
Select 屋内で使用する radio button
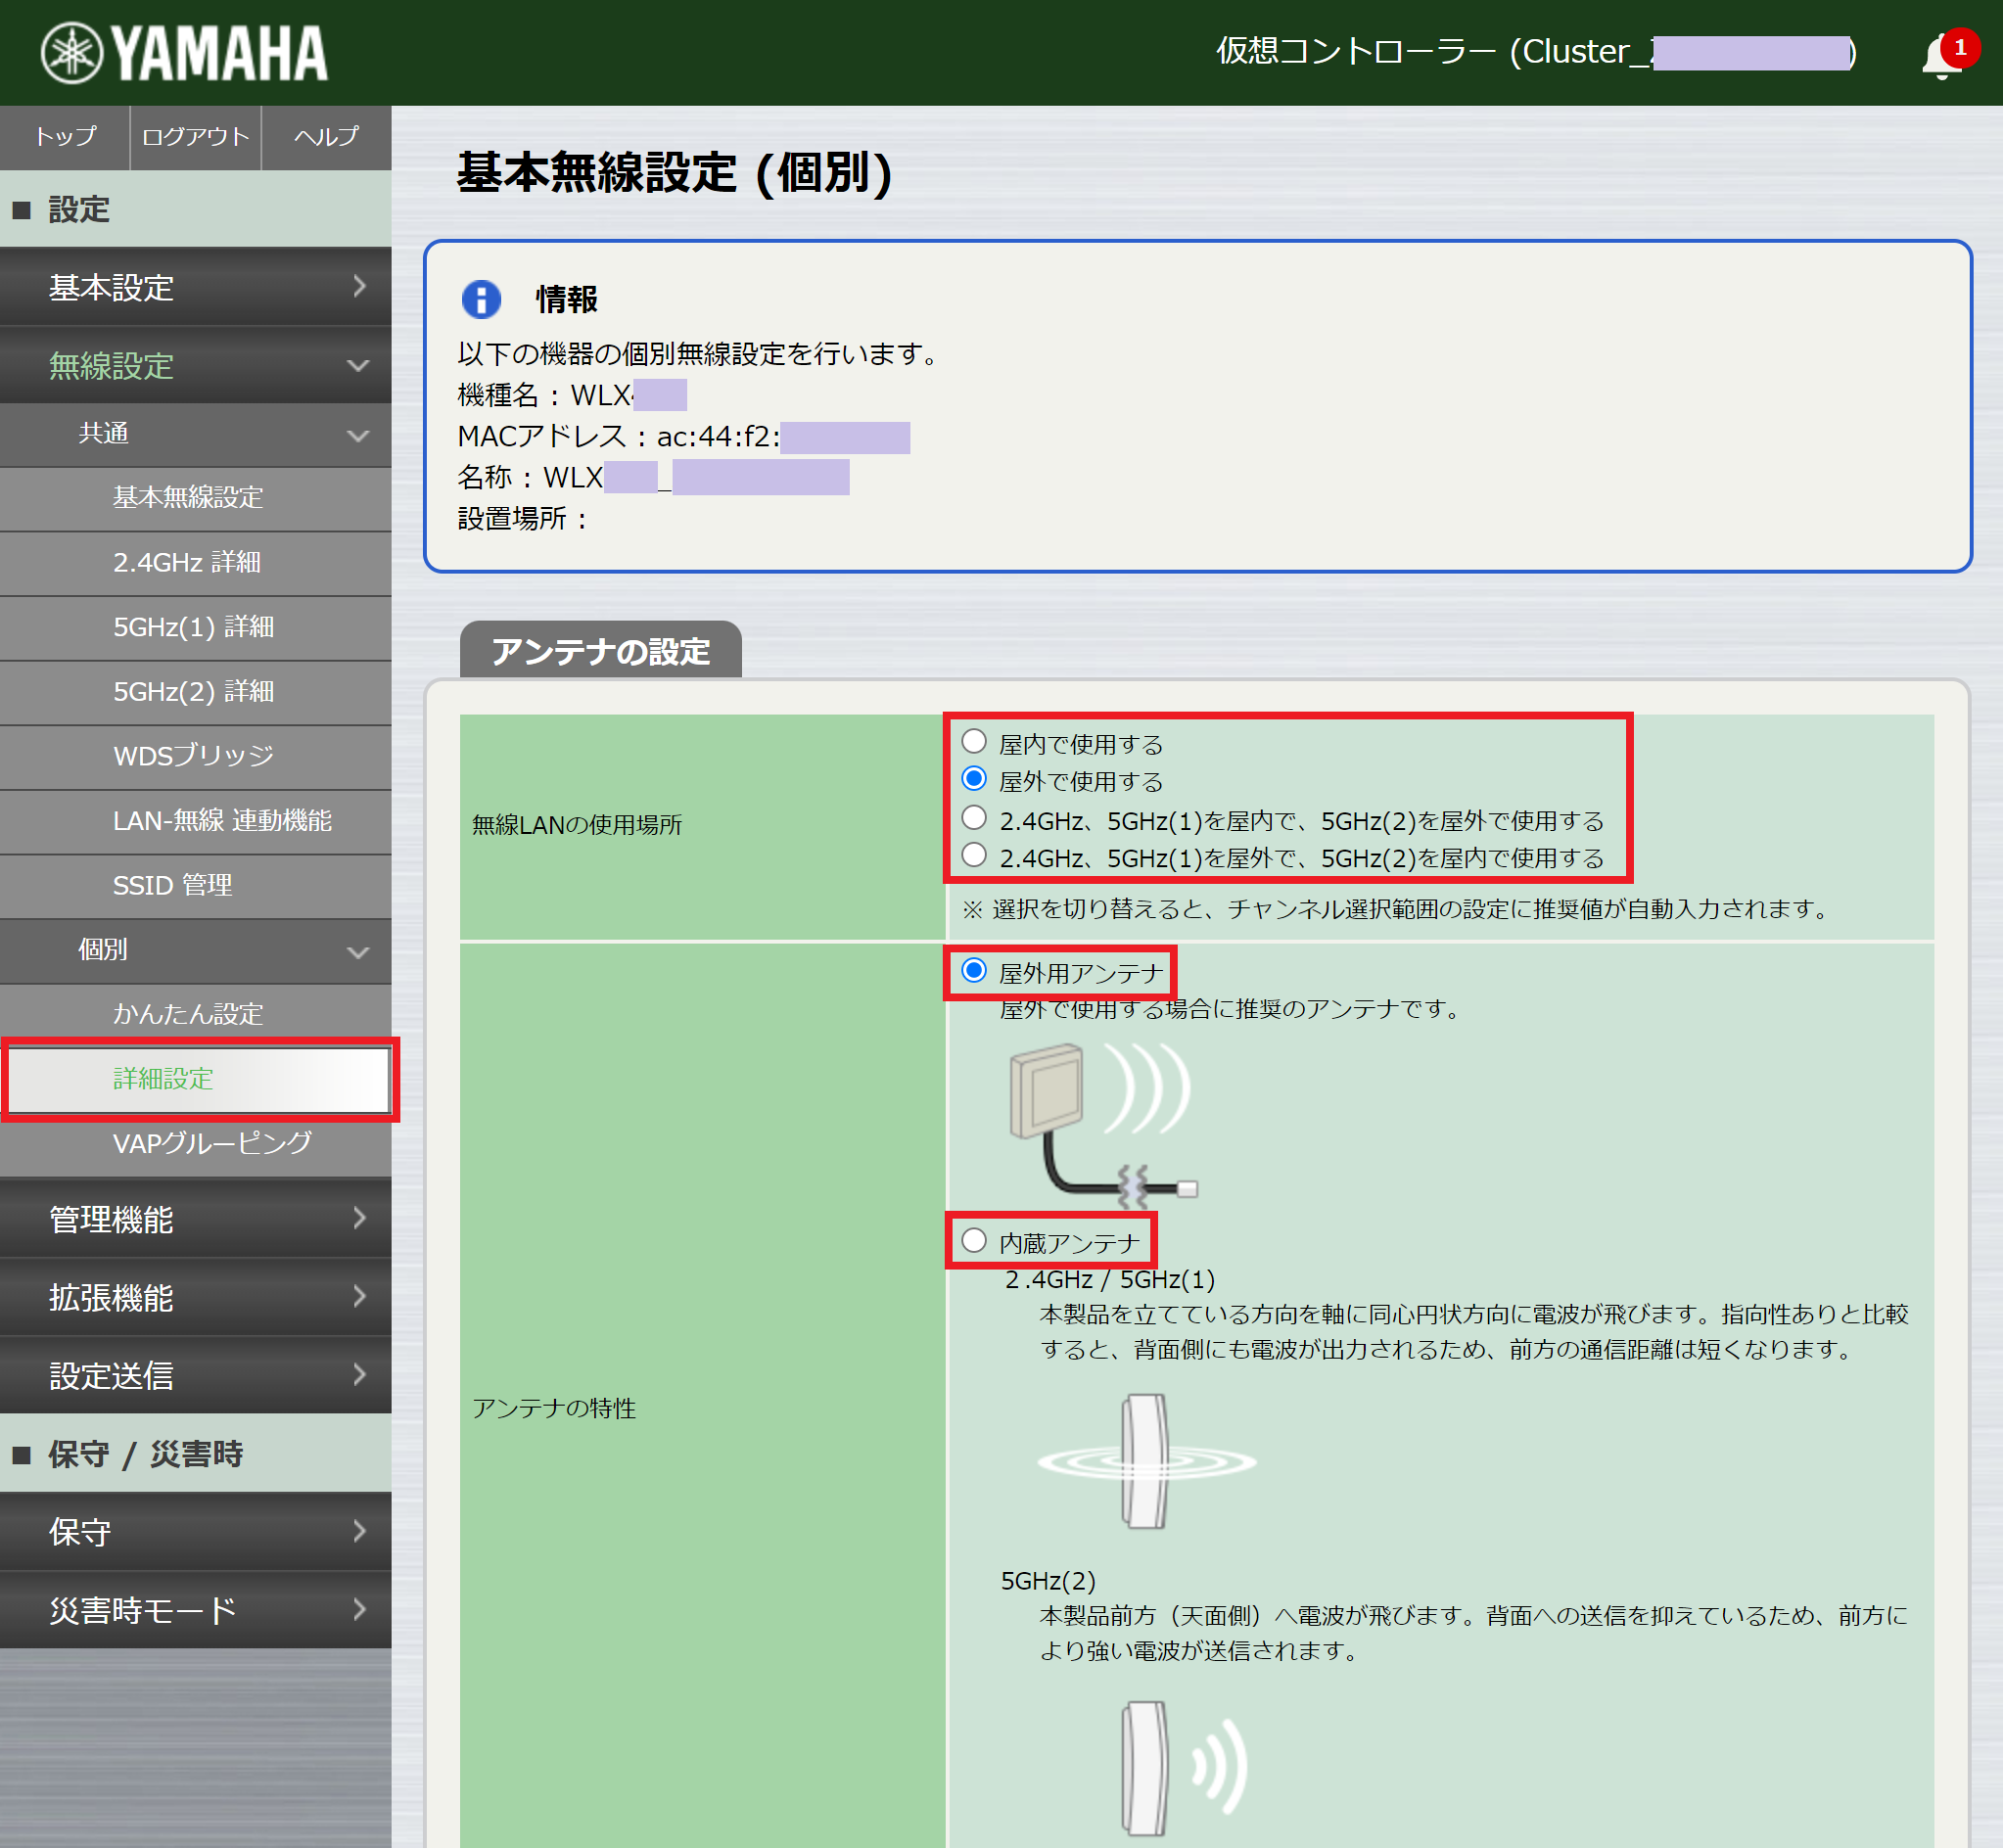point(971,742)
